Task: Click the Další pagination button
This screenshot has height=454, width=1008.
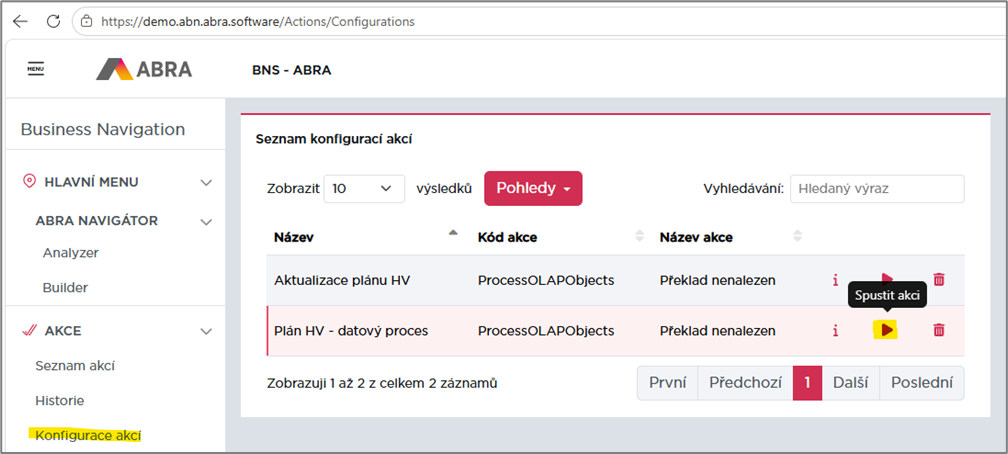Action: click(x=850, y=383)
